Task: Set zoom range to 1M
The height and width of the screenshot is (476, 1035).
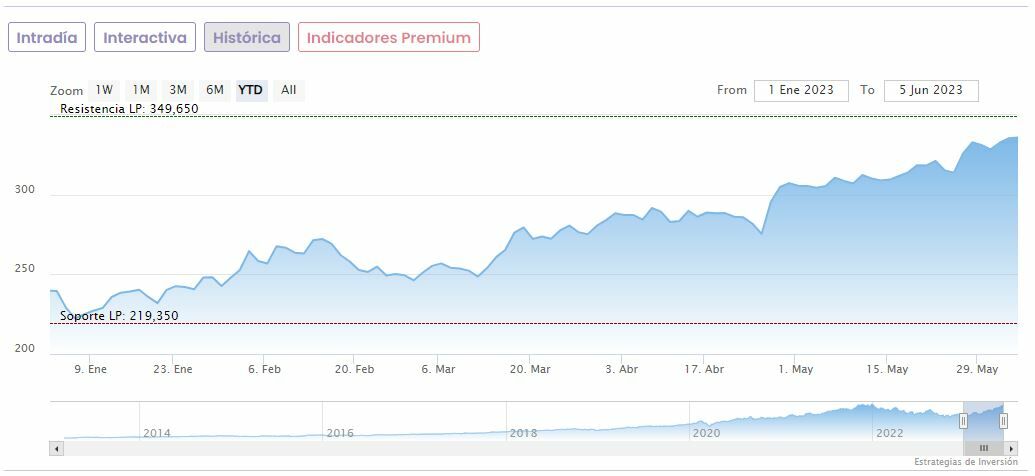Action: (x=141, y=90)
